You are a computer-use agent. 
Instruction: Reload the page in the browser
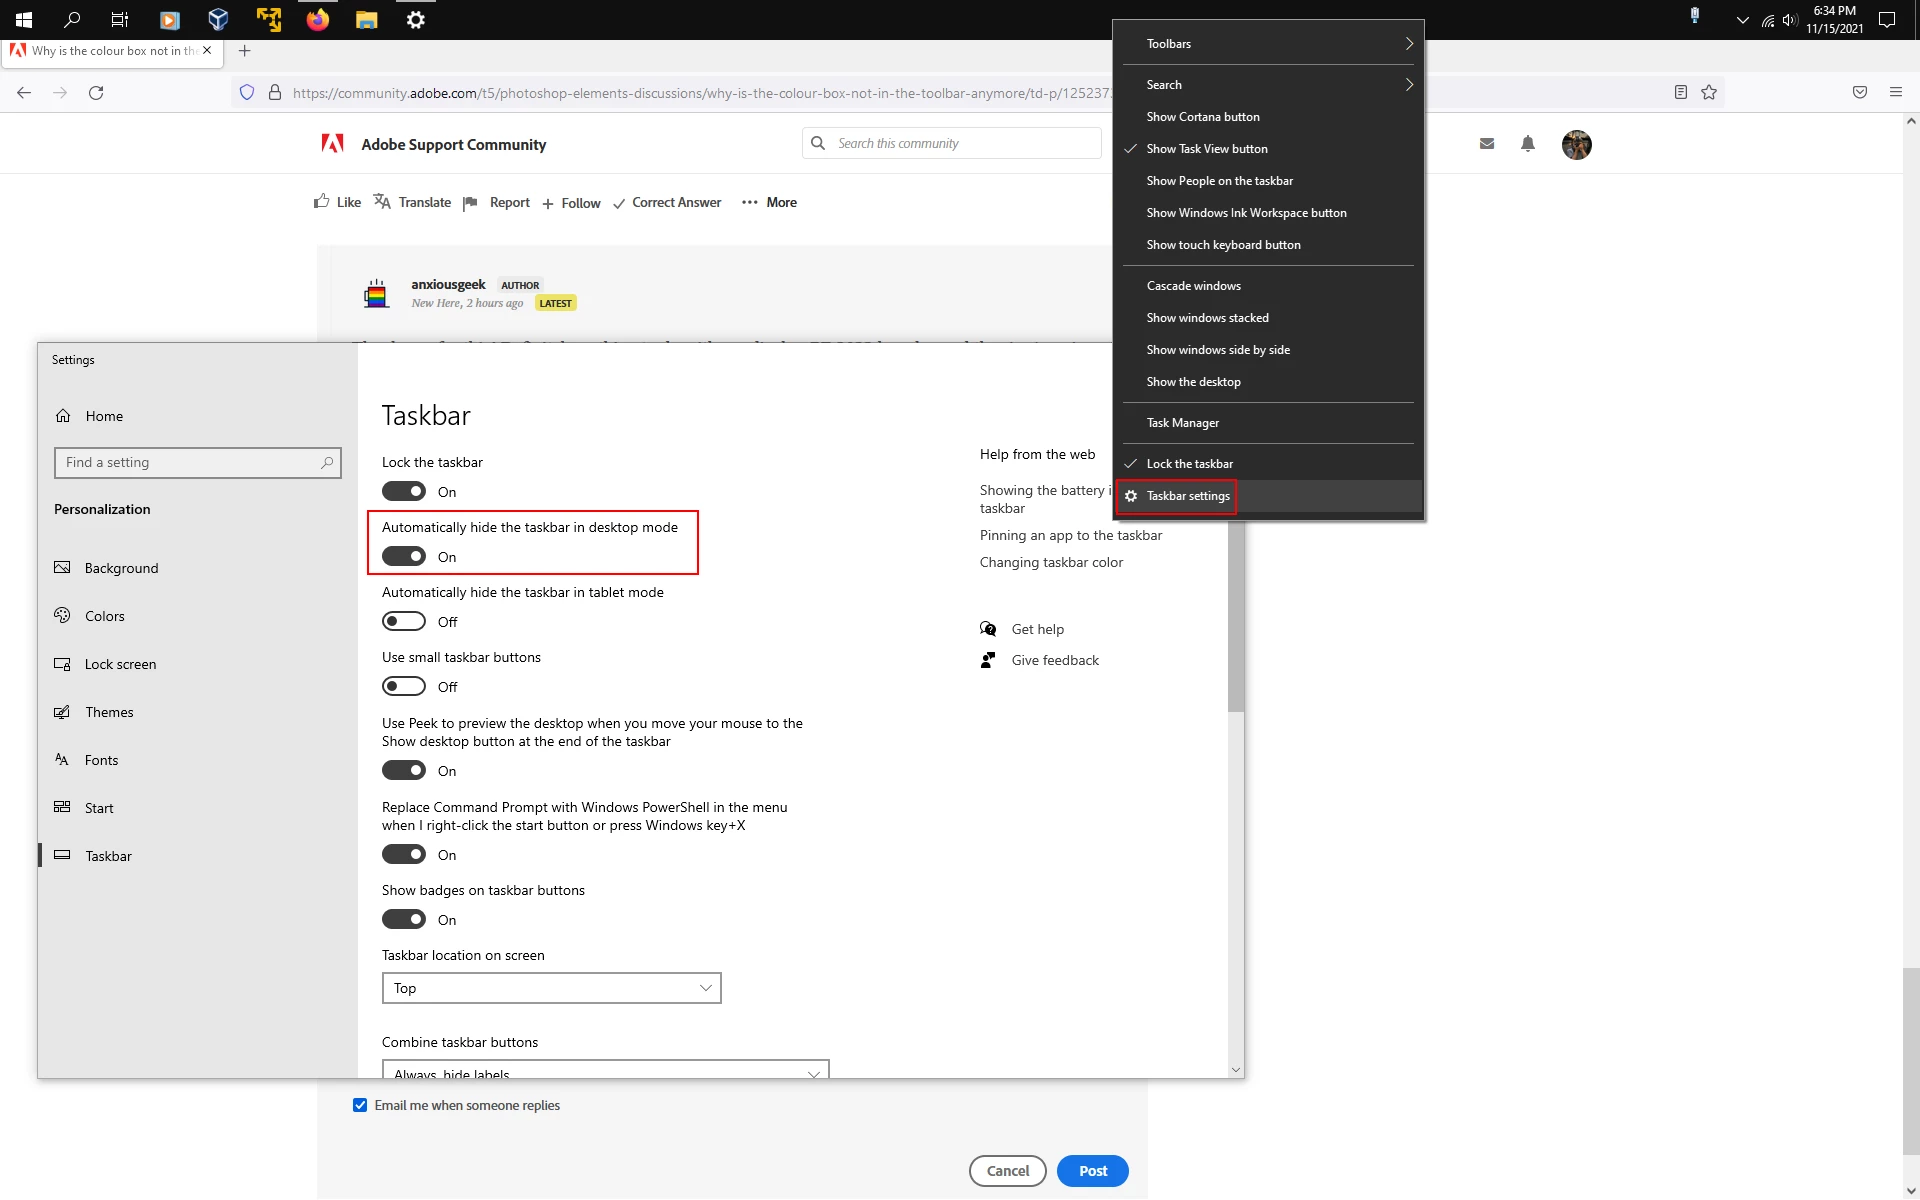click(96, 92)
